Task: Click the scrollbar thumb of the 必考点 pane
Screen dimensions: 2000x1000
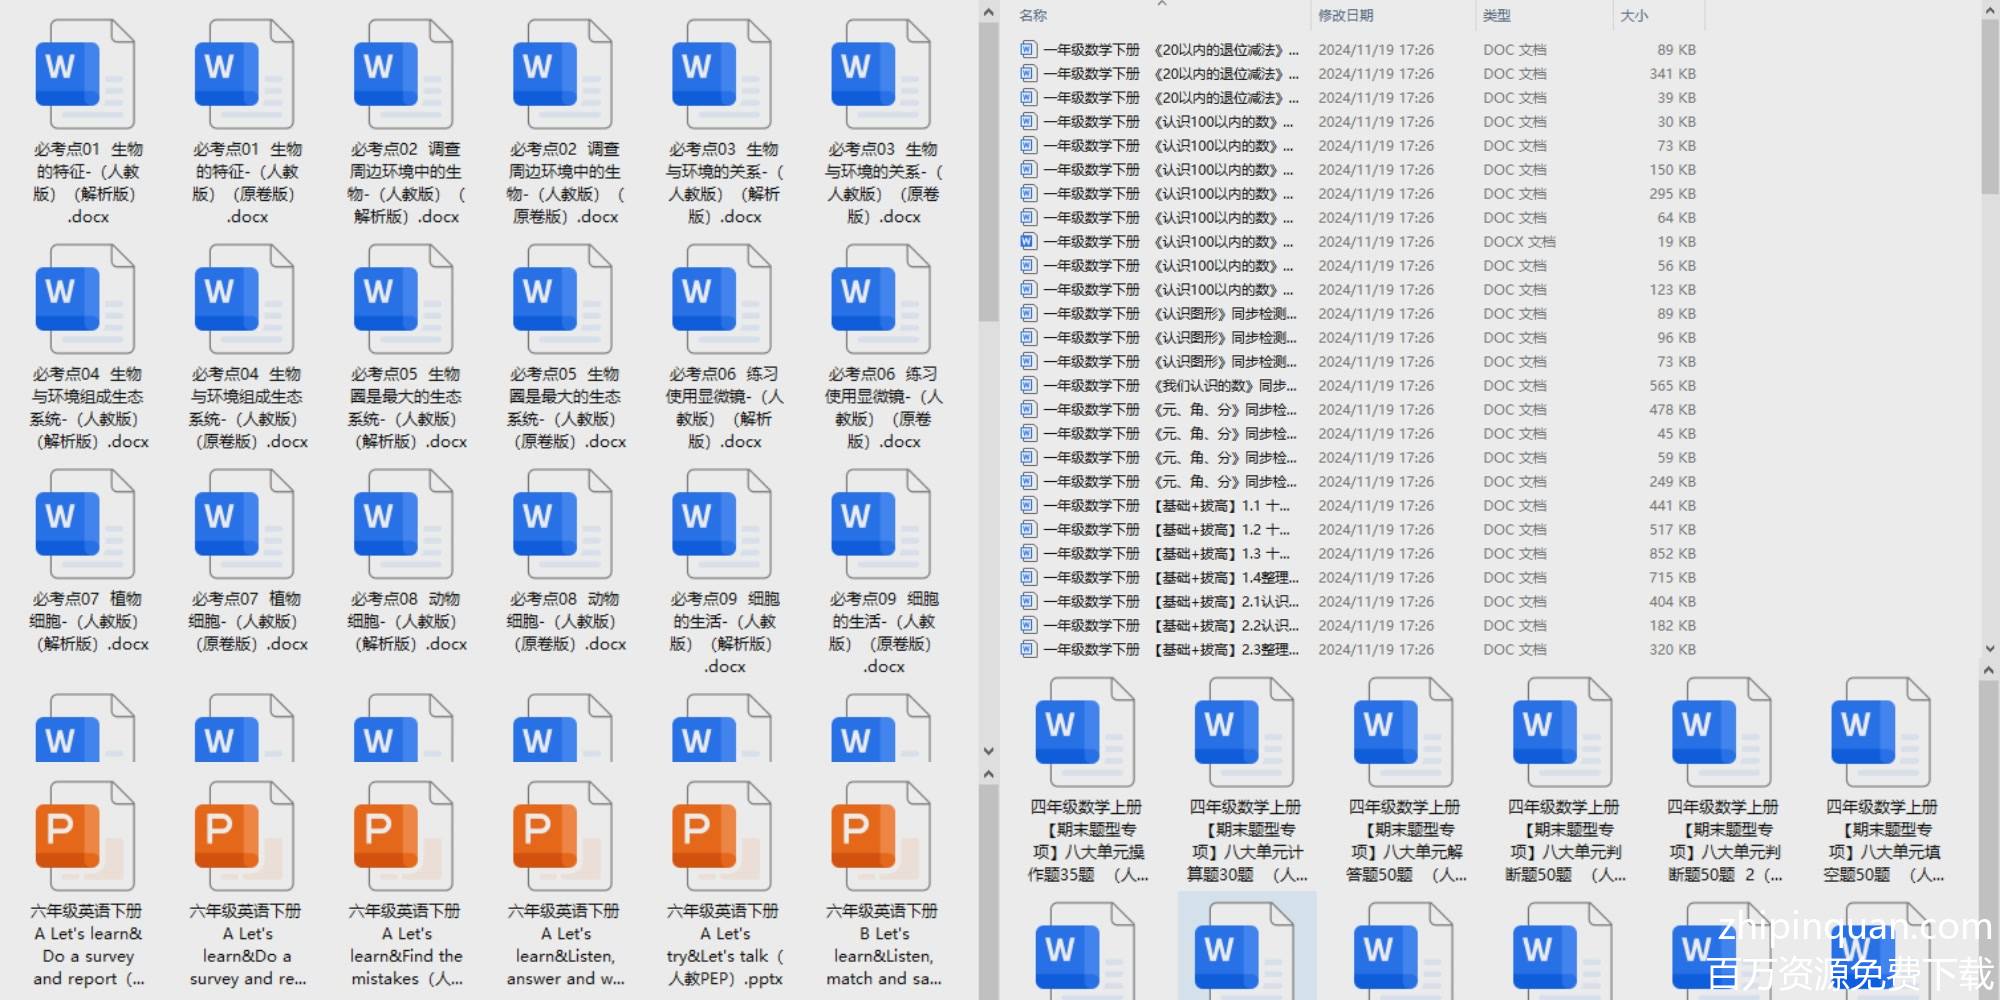Action: point(989,173)
